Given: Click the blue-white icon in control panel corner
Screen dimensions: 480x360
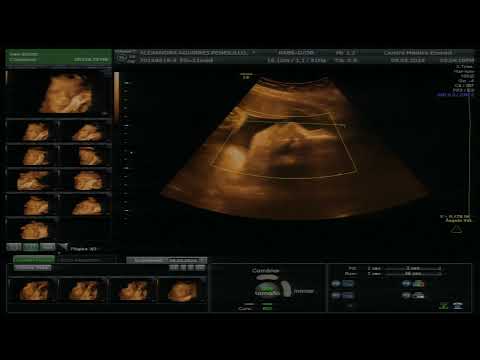Looking at the screenshot, I should 458,306.
